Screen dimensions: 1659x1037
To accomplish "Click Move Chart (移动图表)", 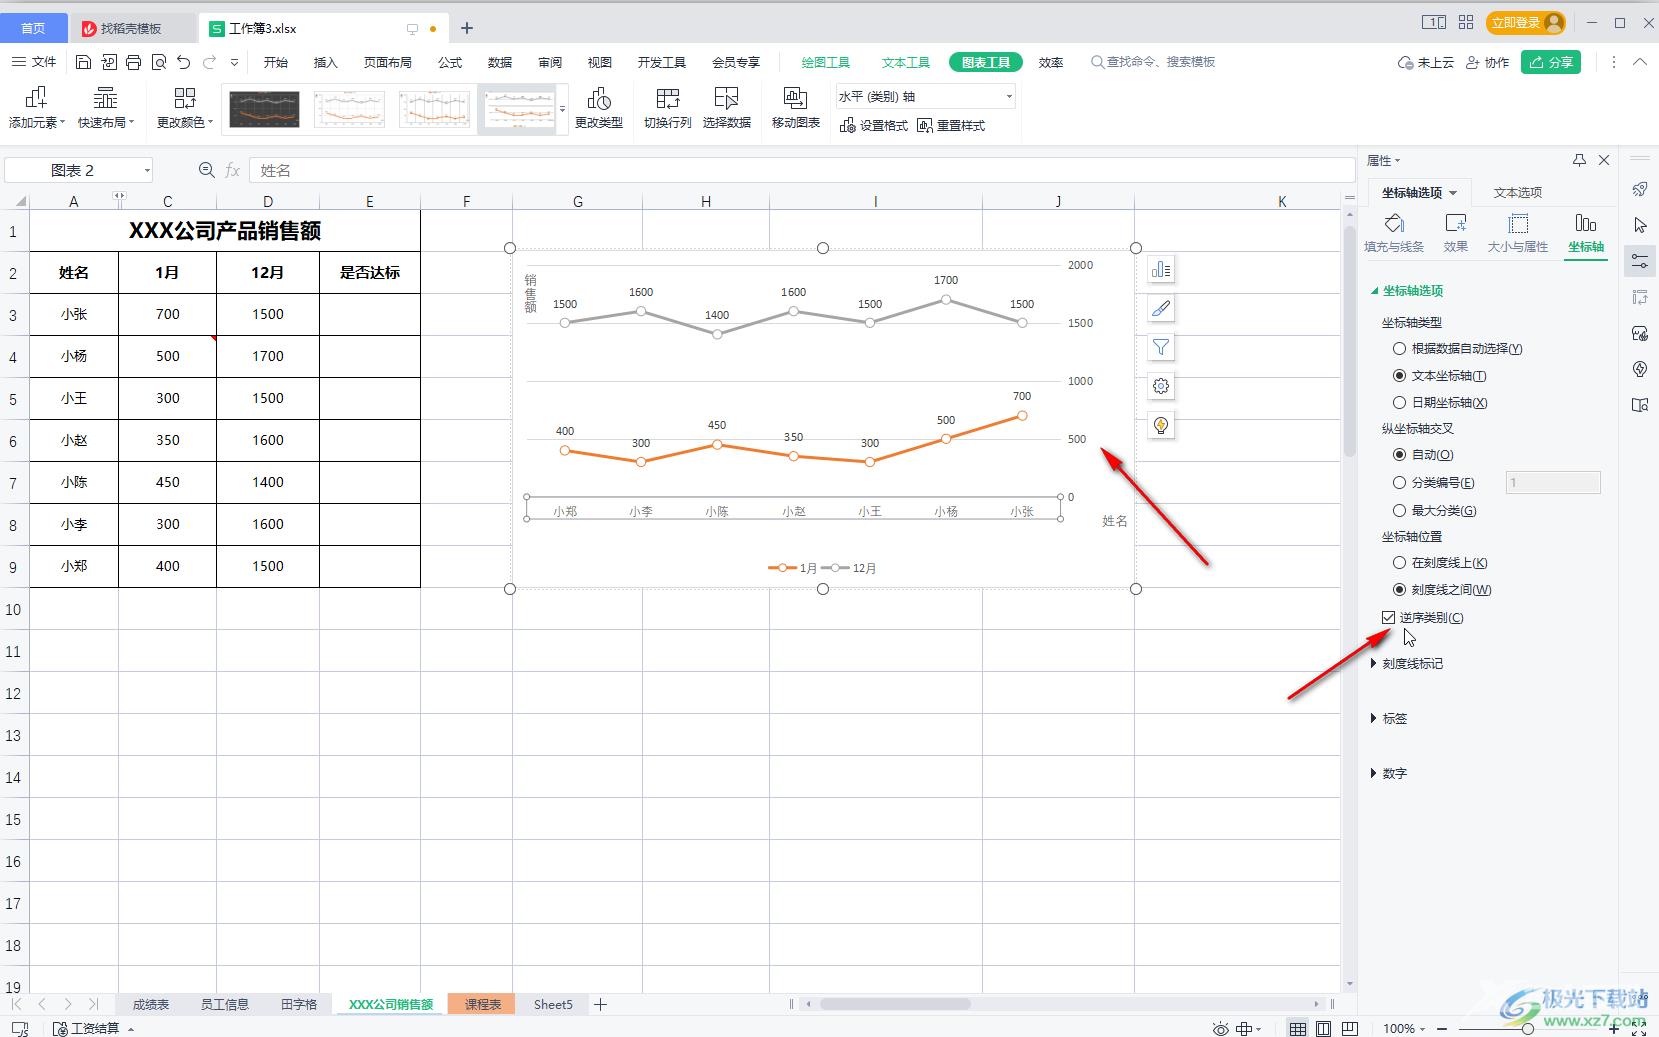I will point(796,108).
